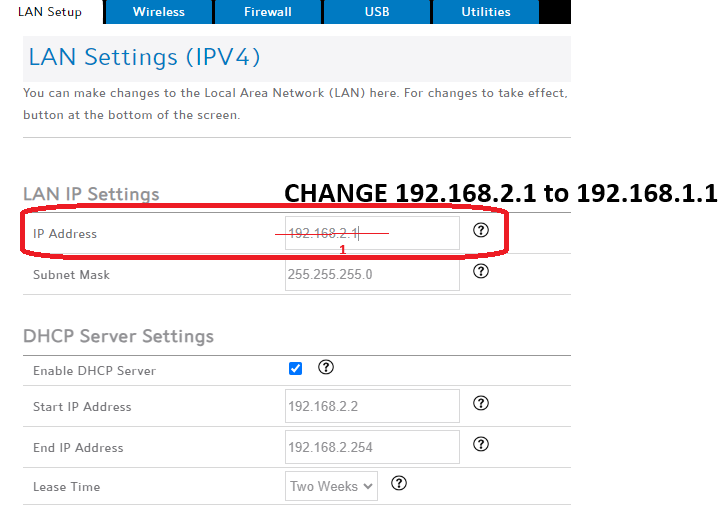Screen dimensions: 725x512
Task: Click the Start IP Address field
Action: click(x=372, y=406)
